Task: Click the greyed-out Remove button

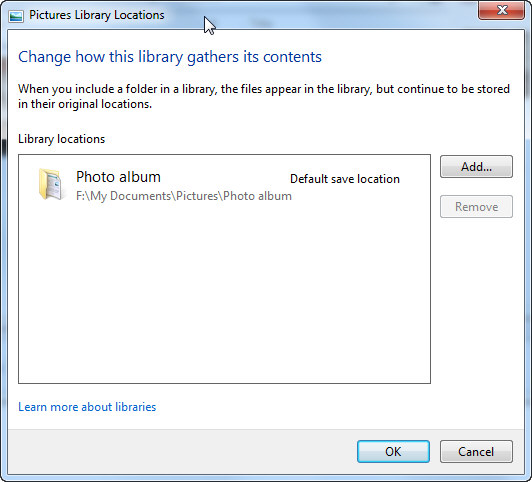Action: tap(476, 207)
